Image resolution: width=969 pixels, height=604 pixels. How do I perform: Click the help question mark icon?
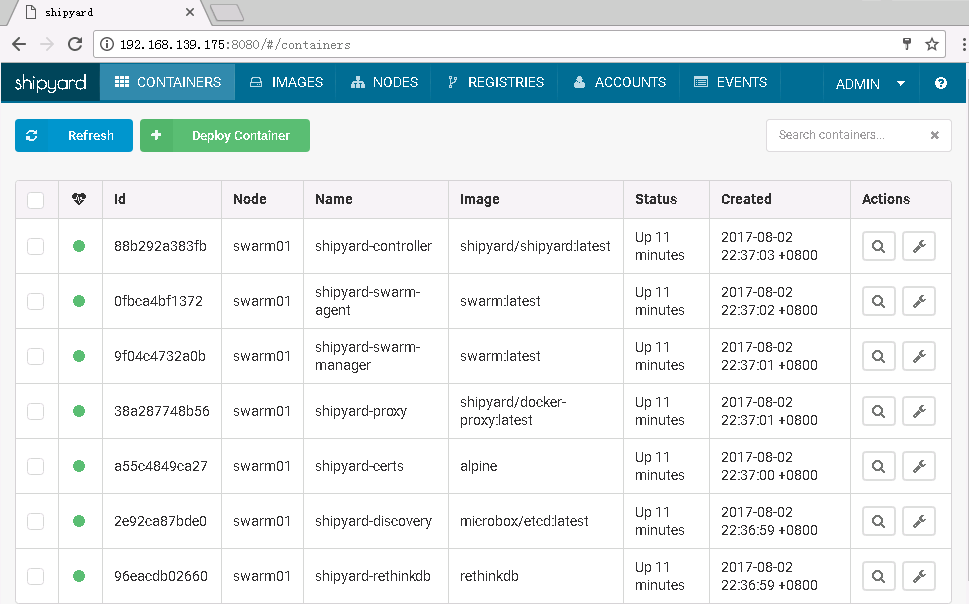(x=941, y=83)
